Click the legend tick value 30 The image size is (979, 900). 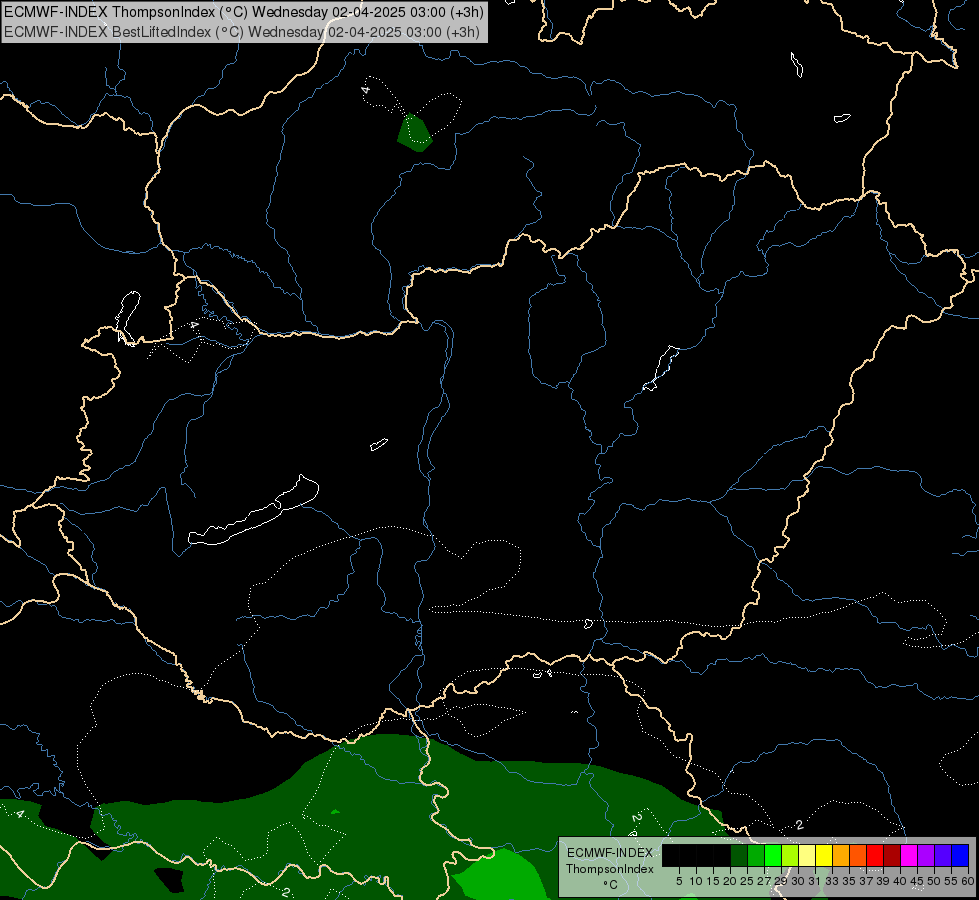pos(799,881)
